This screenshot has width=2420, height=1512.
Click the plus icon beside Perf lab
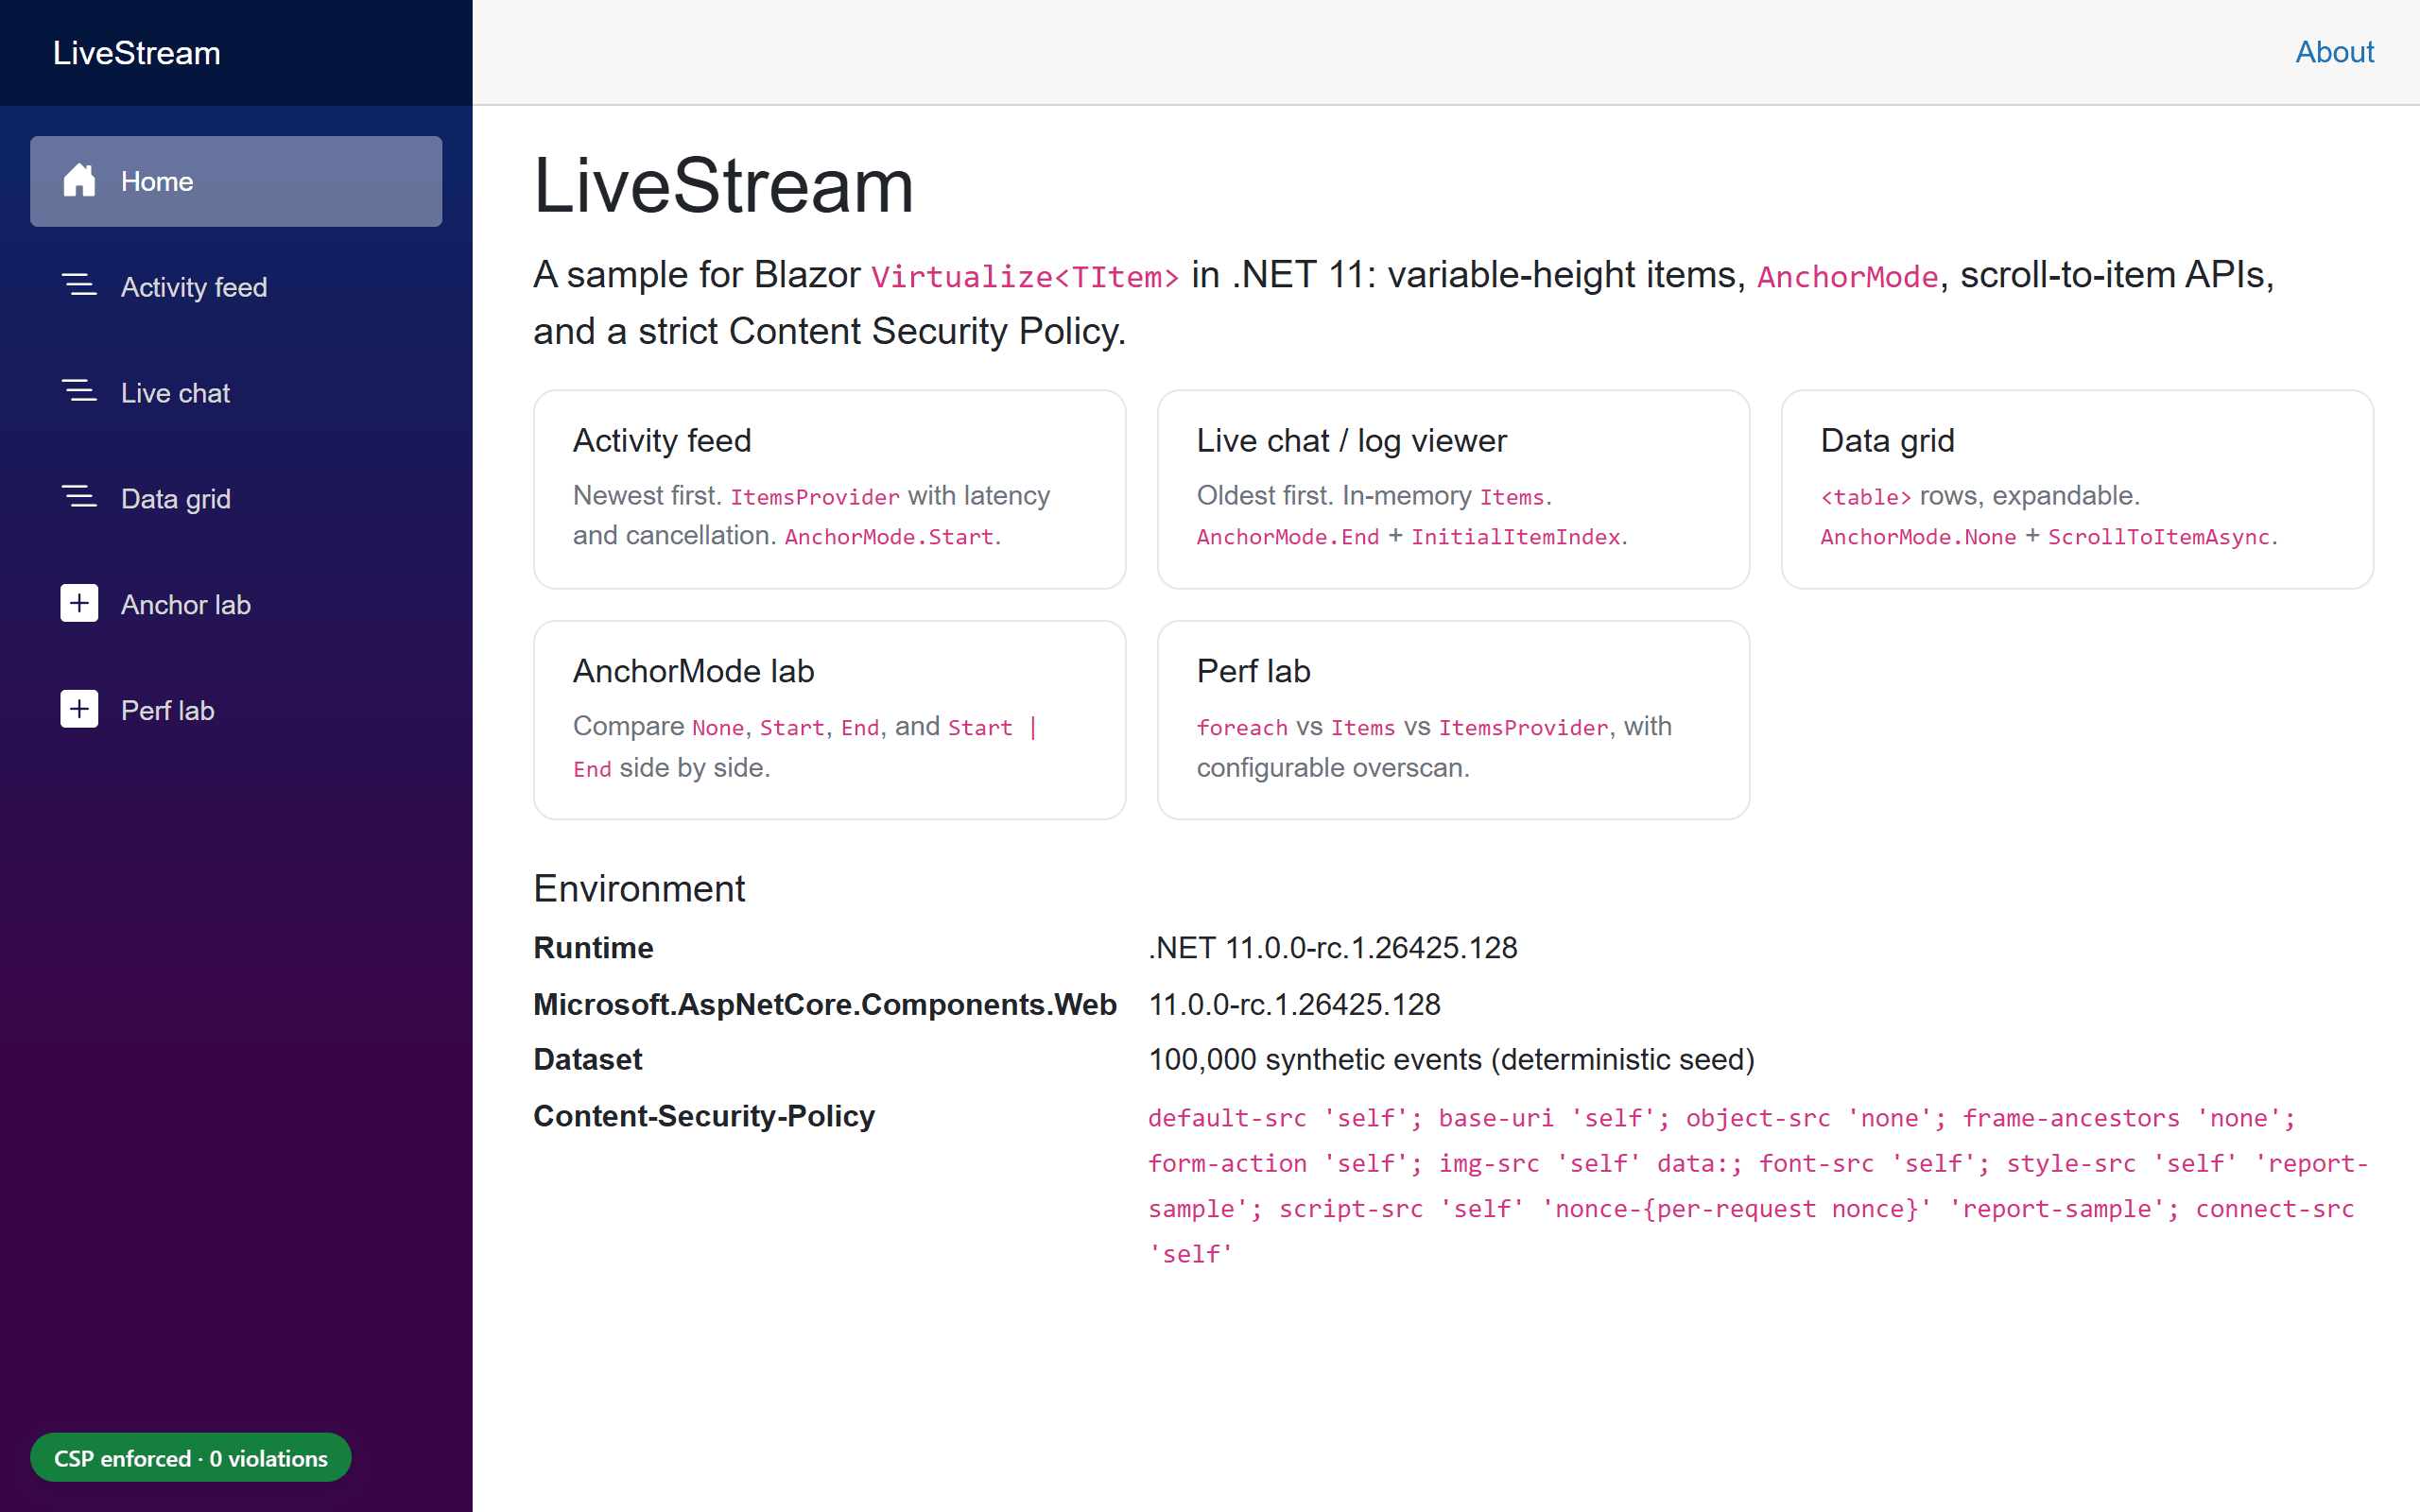coord(79,709)
